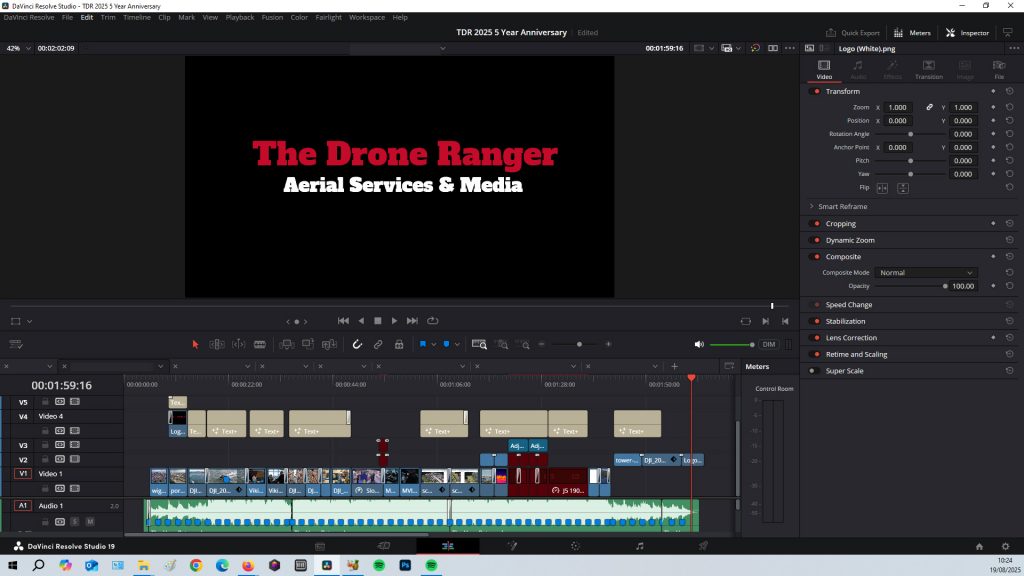Click the Rotation Angle slider
The image size is (1024, 576).
pos(910,134)
